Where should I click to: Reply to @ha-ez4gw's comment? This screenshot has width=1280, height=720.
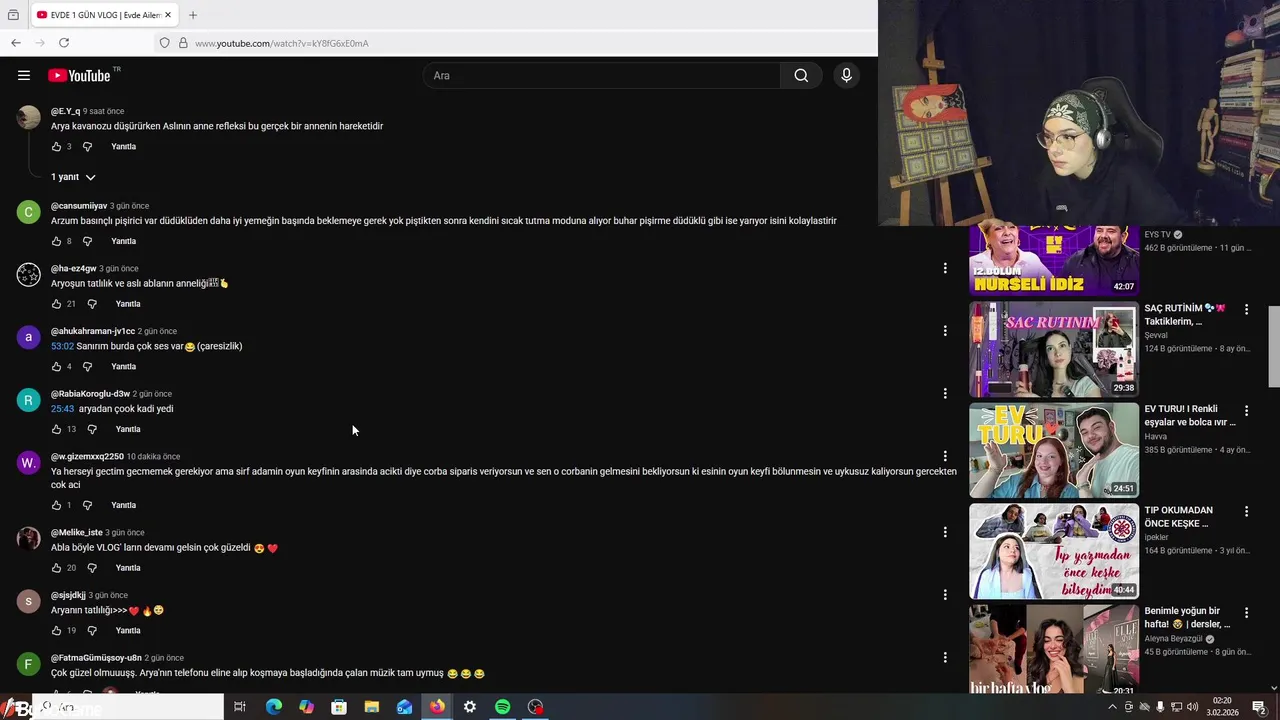pyautogui.click(x=128, y=304)
